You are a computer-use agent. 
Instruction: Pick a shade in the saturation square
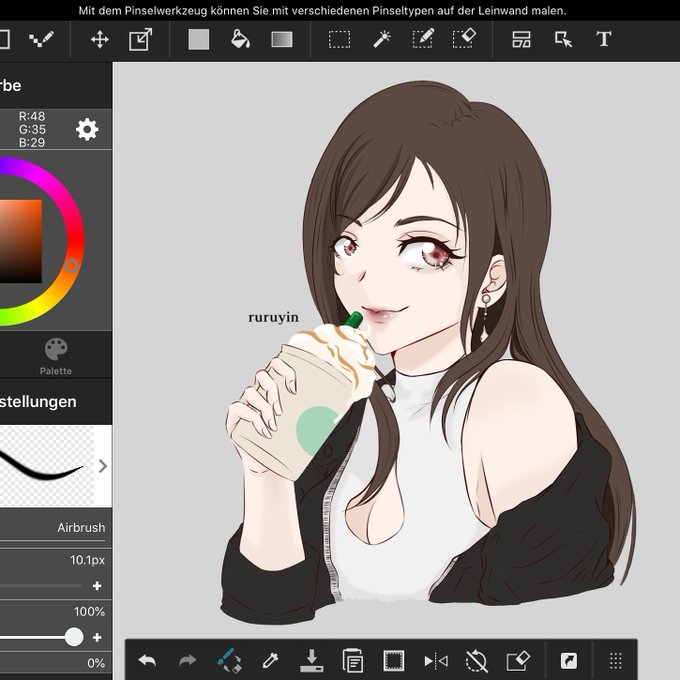pyautogui.click(x=21, y=241)
